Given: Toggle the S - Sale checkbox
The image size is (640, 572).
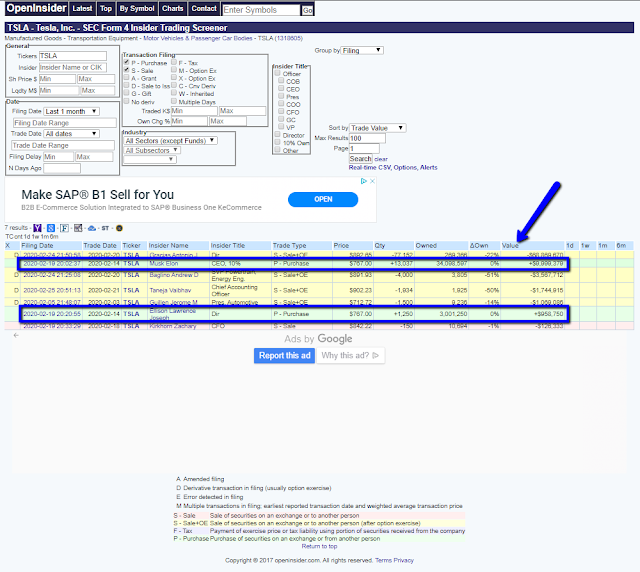Looking at the screenshot, I should pos(127,70).
